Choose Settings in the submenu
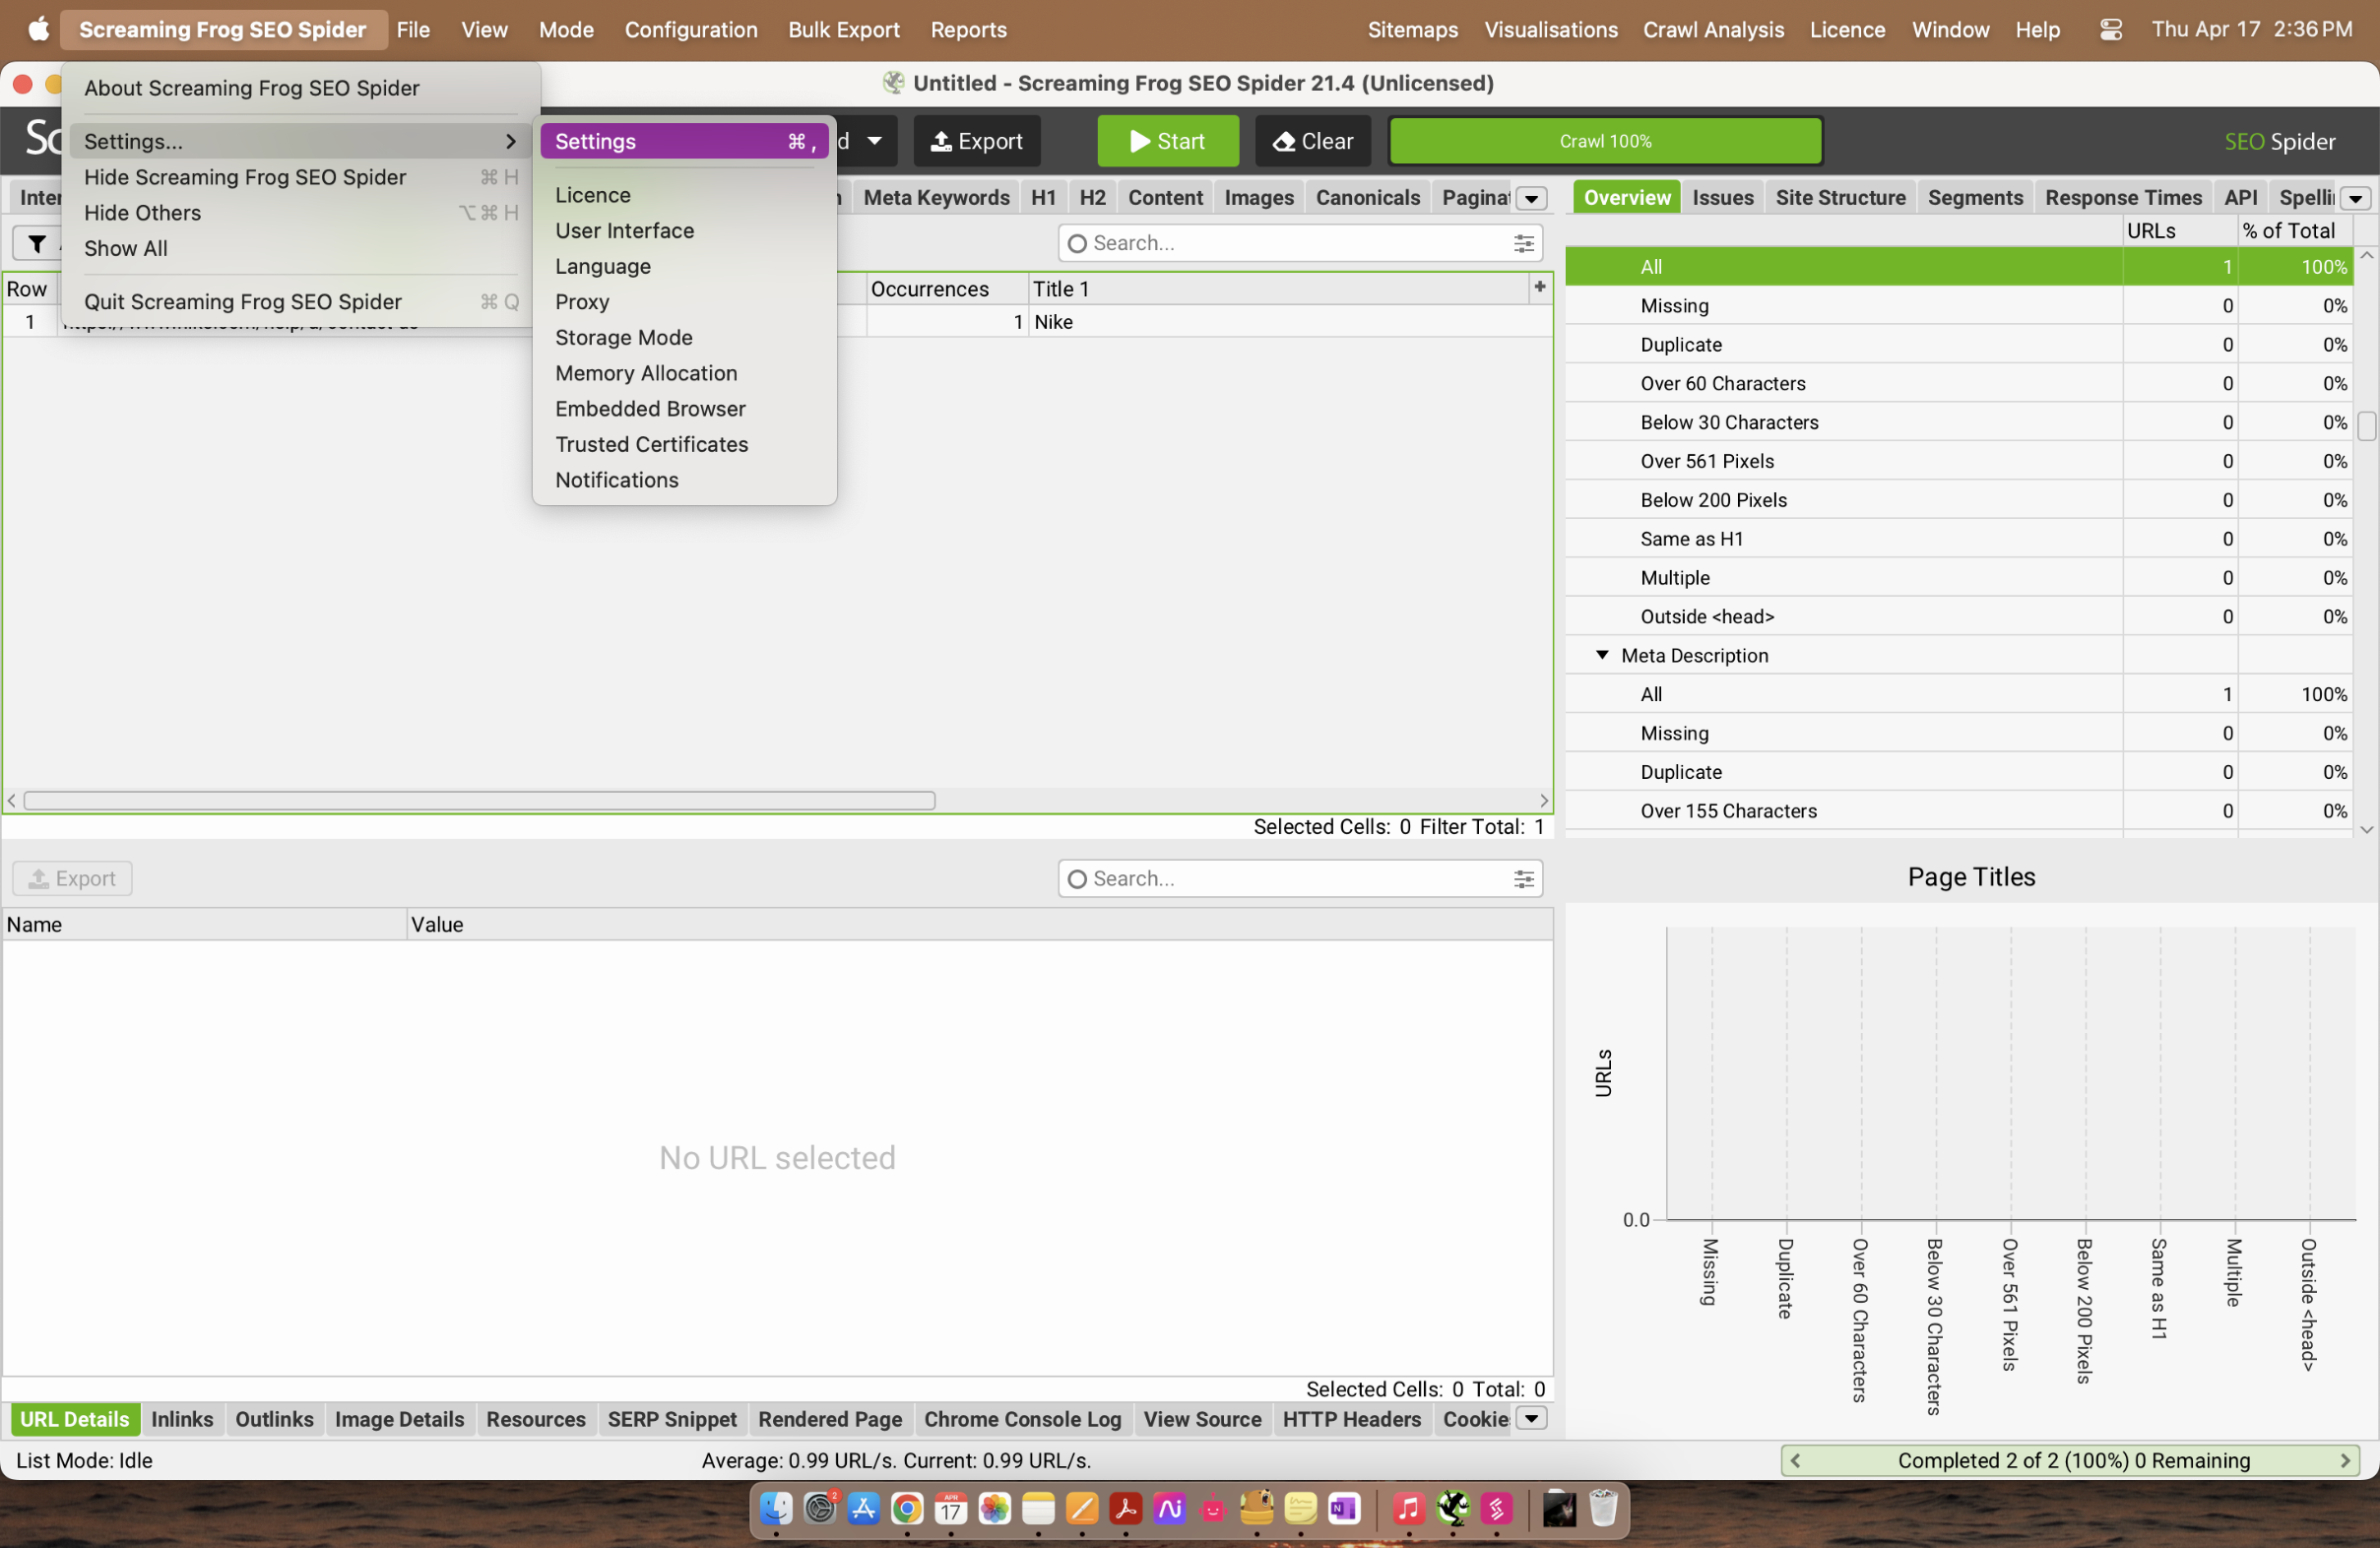The height and width of the screenshot is (1548, 2380). [x=684, y=141]
